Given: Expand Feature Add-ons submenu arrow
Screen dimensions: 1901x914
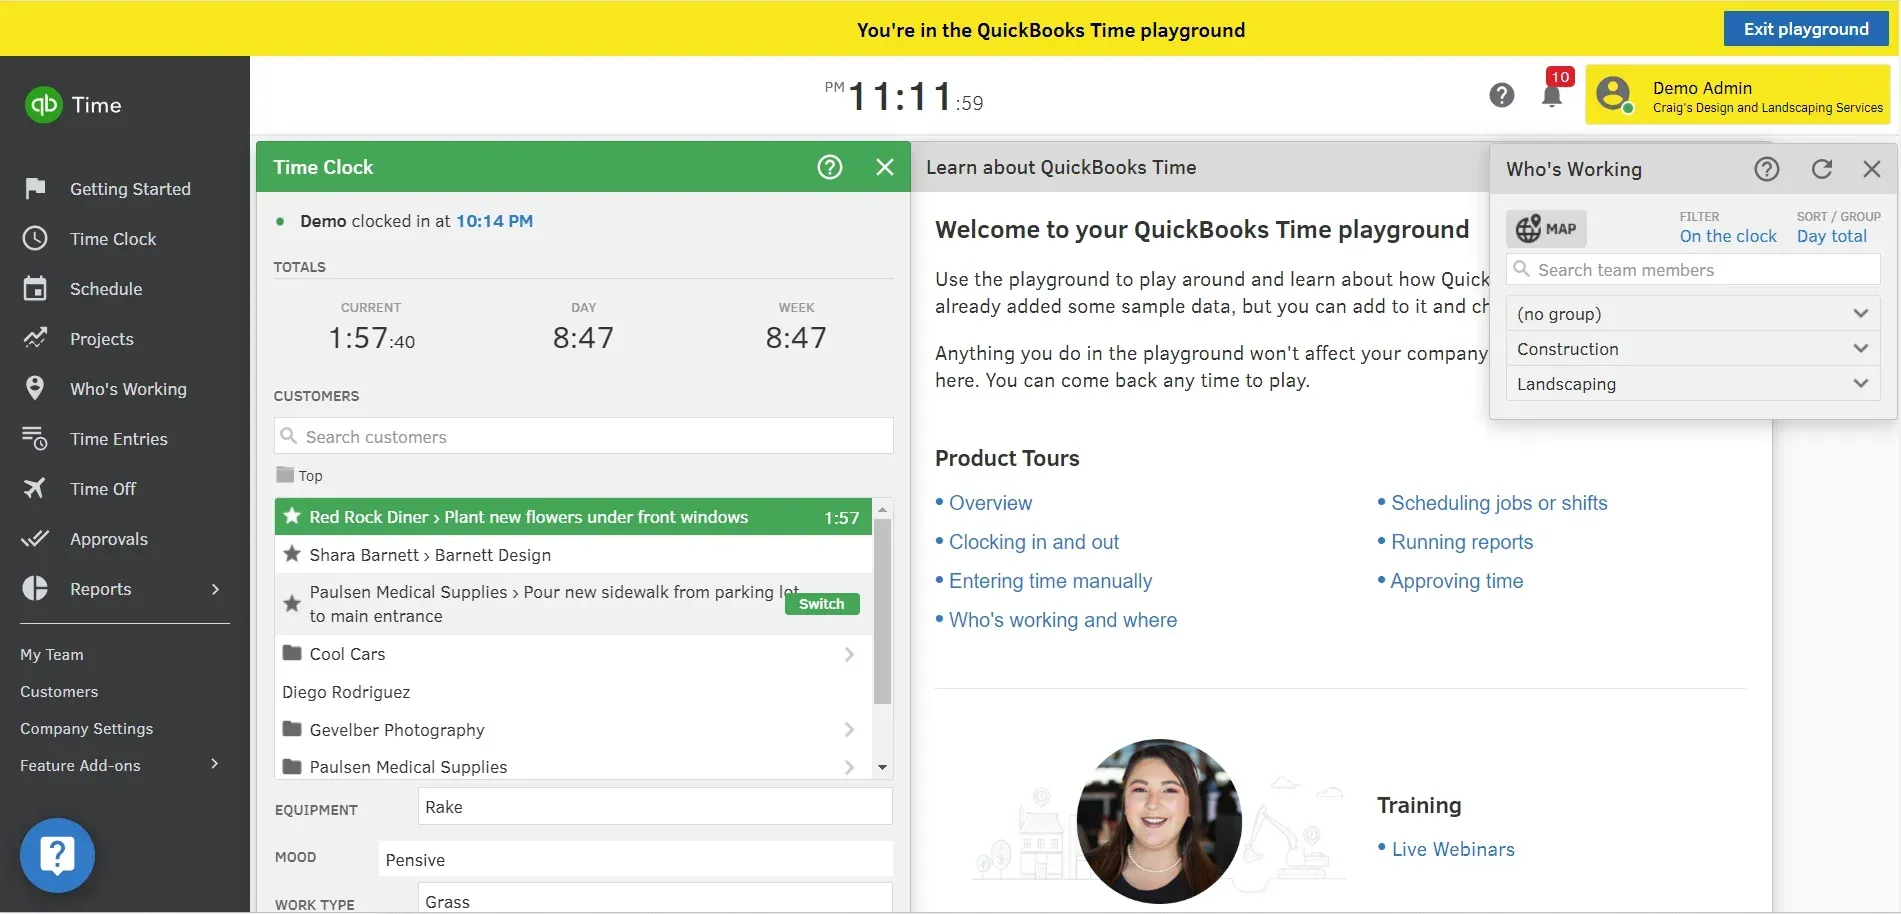Looking at the screenshot, I should click(215, 764).
